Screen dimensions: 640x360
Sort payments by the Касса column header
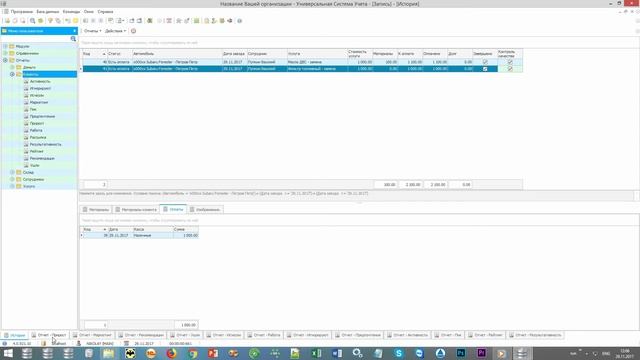tap(153, 229)
